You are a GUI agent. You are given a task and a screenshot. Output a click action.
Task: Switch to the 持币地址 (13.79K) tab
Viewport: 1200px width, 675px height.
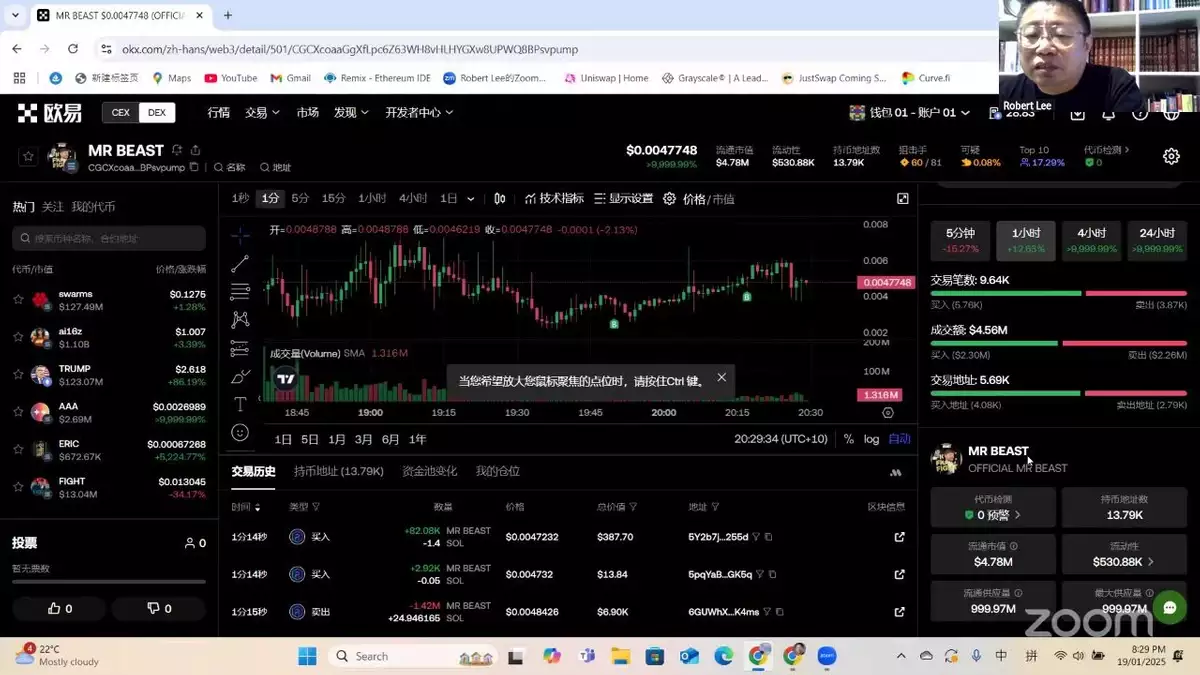point(339,471)
